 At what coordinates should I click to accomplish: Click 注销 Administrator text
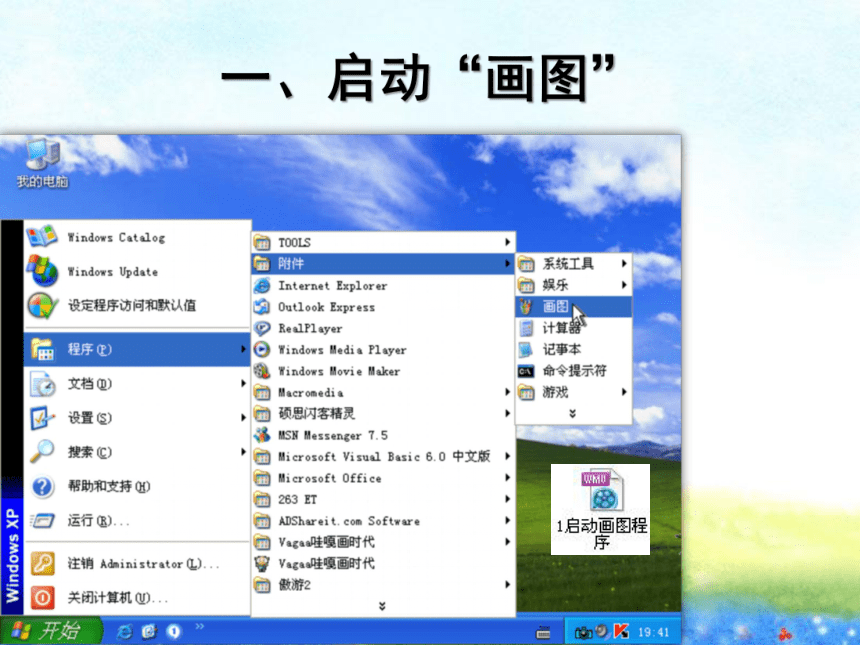[144, 564]
